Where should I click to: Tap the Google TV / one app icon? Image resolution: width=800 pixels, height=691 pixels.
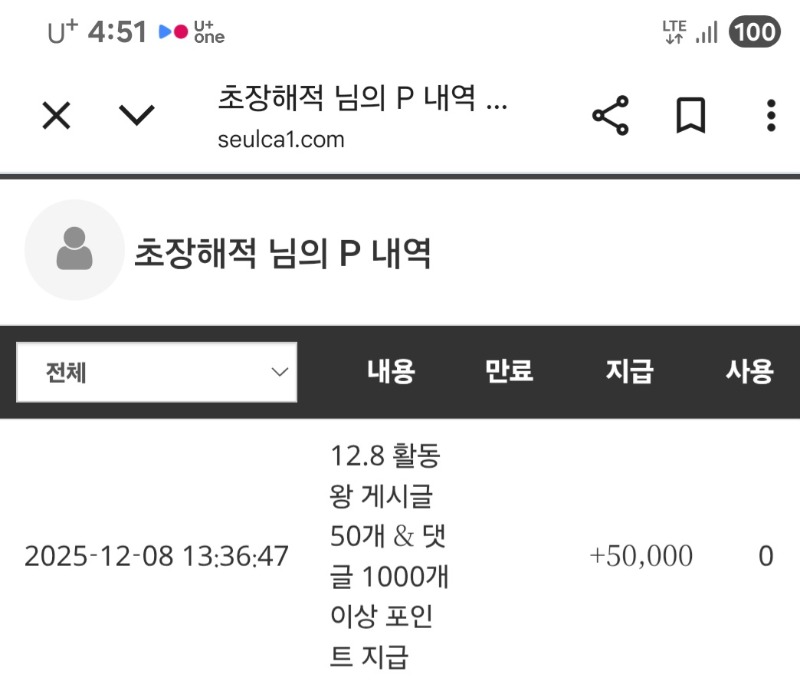(x=186, y=31)
